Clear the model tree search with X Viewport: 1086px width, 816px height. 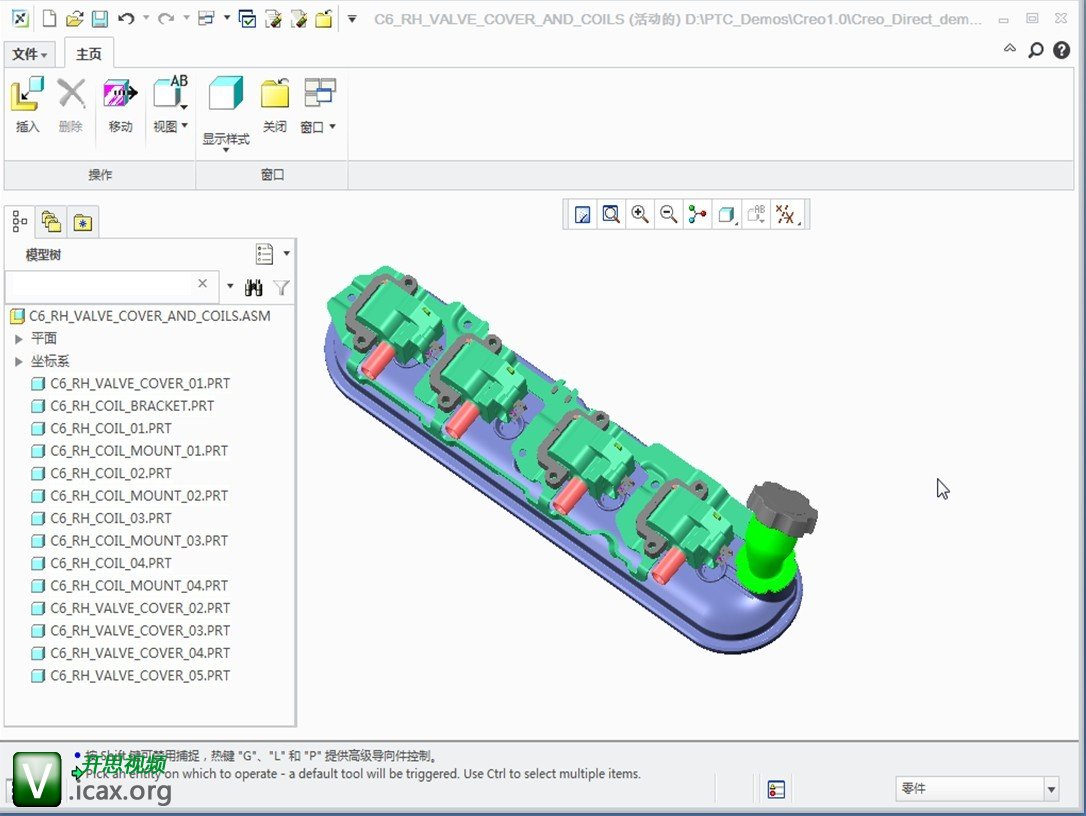tap(202, 283)
